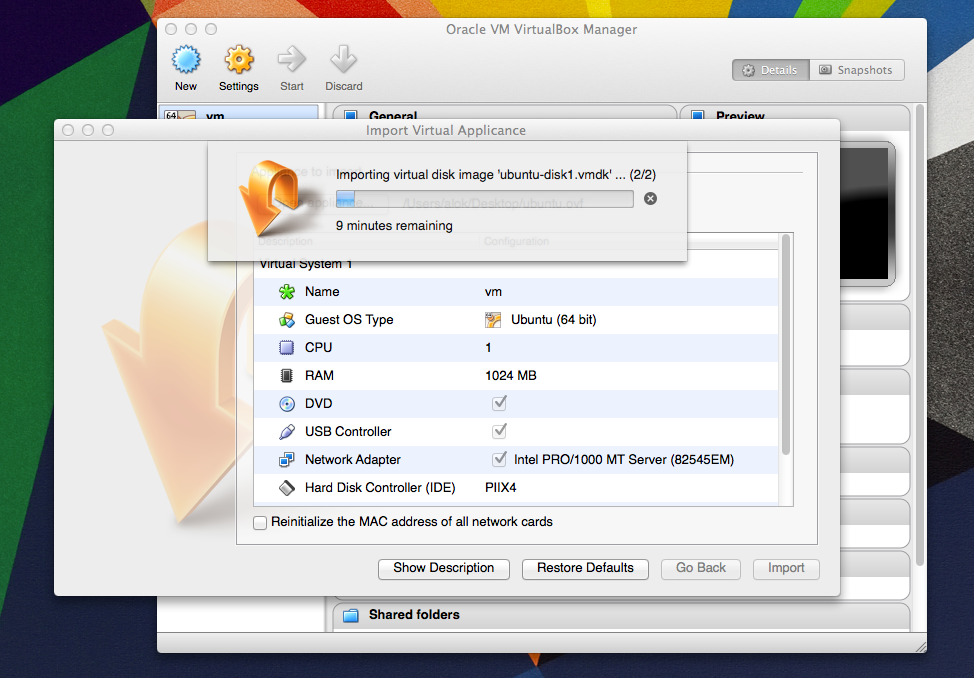The height and width of the screenshot is (678, 974).
Task: Select the Details tab
Action: (x=770, y=70)
